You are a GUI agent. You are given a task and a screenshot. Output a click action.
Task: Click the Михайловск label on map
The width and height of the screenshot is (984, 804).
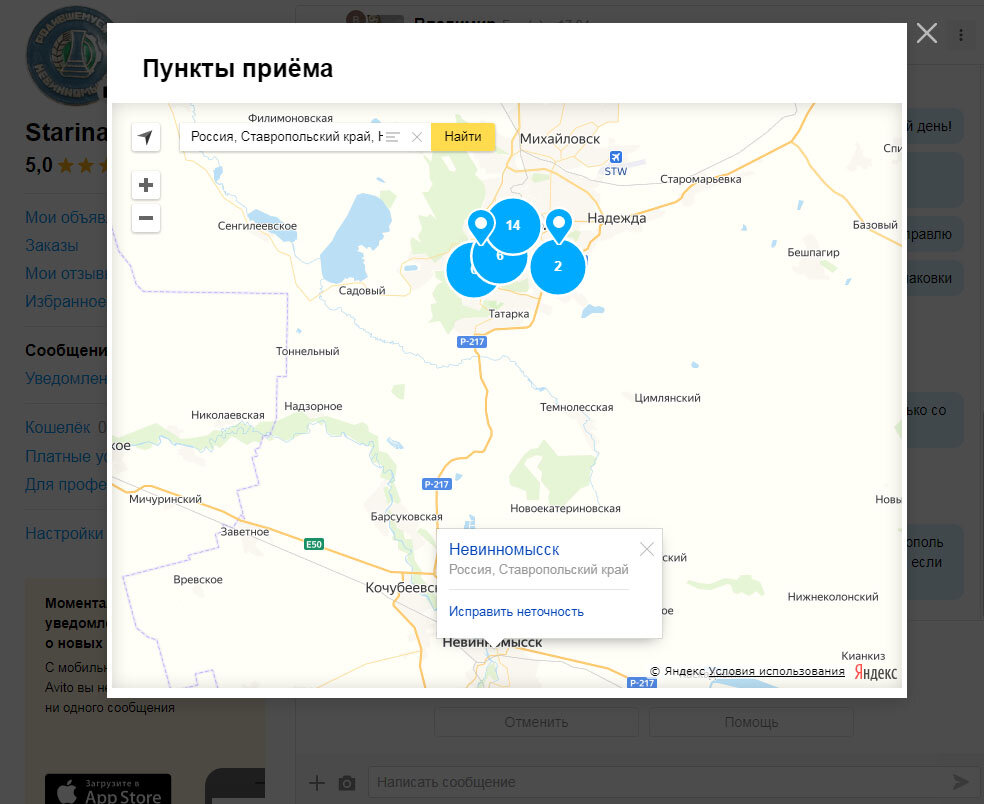click(x=560, y=139)
